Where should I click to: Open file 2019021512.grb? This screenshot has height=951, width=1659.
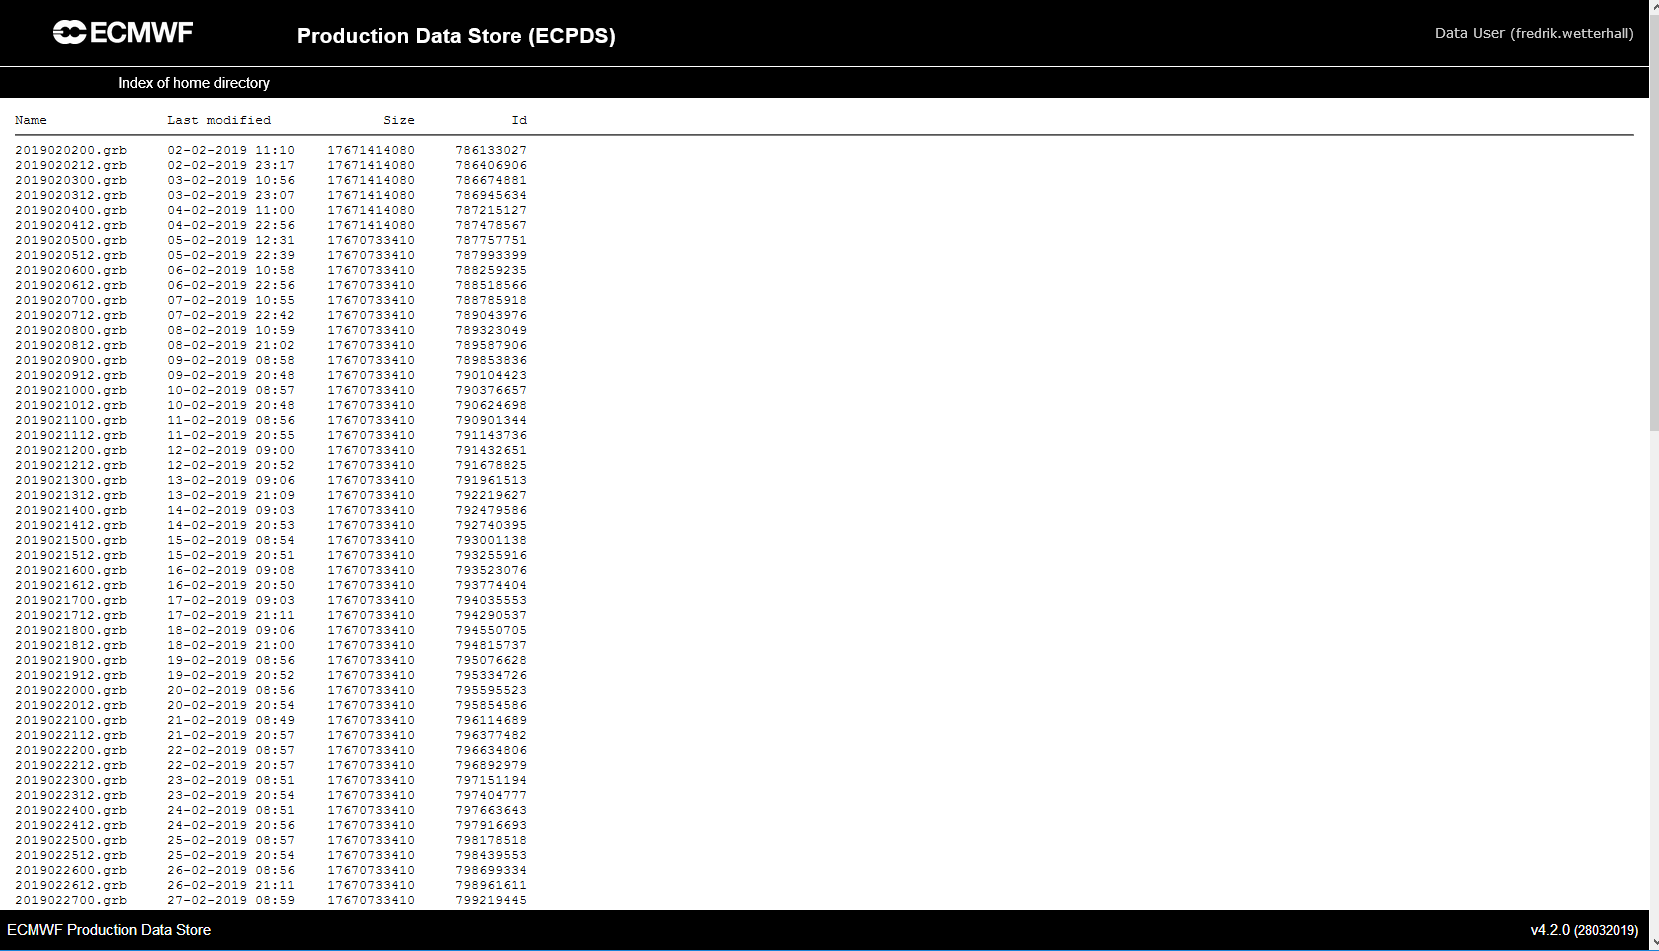(71, 555)
